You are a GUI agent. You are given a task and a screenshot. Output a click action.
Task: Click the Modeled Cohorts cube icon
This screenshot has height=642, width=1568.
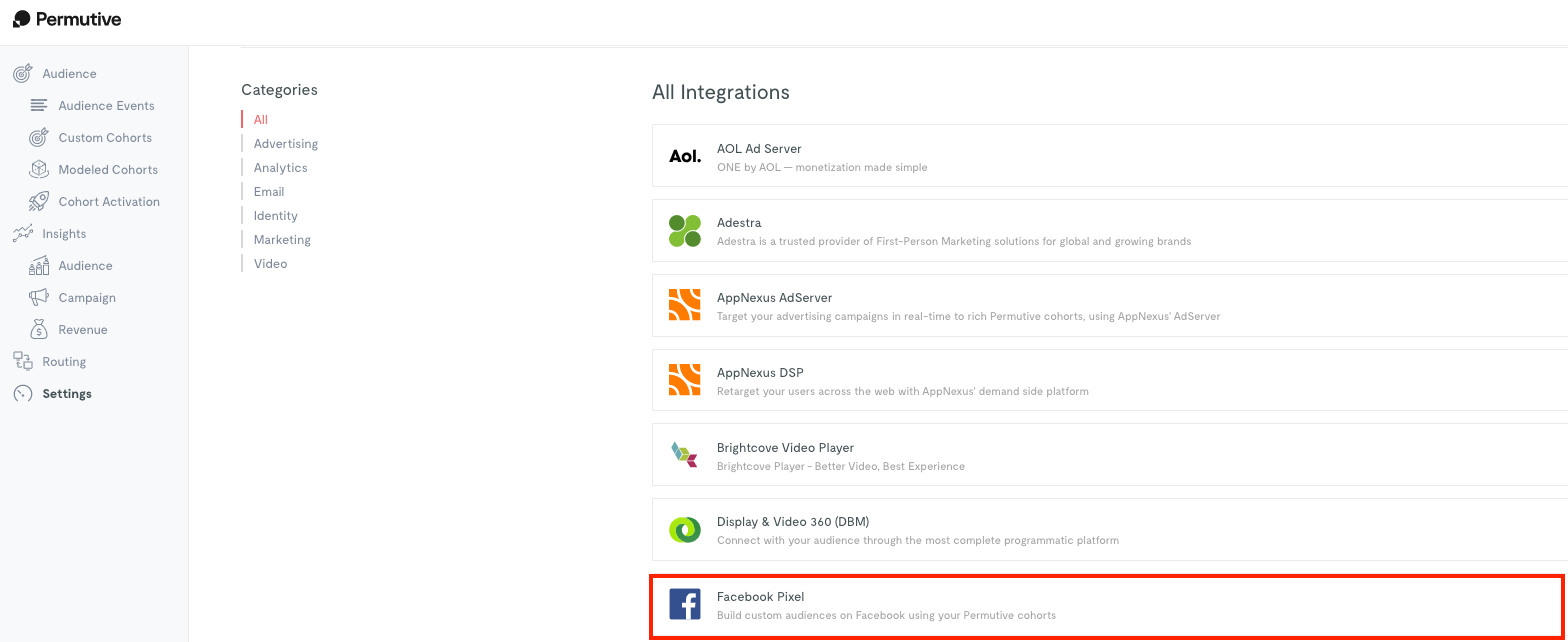point(39,170)
